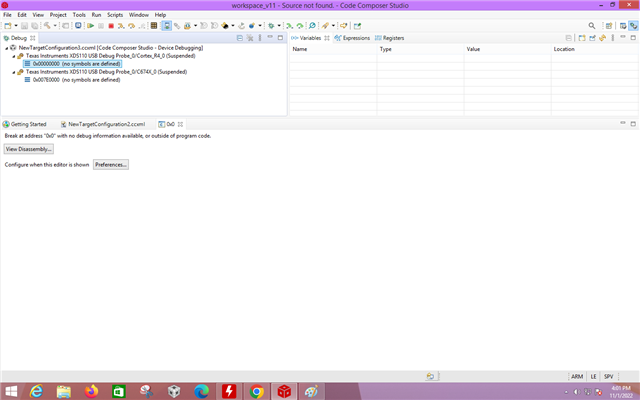
Task: Open File Explorer from the taskbar
Action: (x=64, y=391)
